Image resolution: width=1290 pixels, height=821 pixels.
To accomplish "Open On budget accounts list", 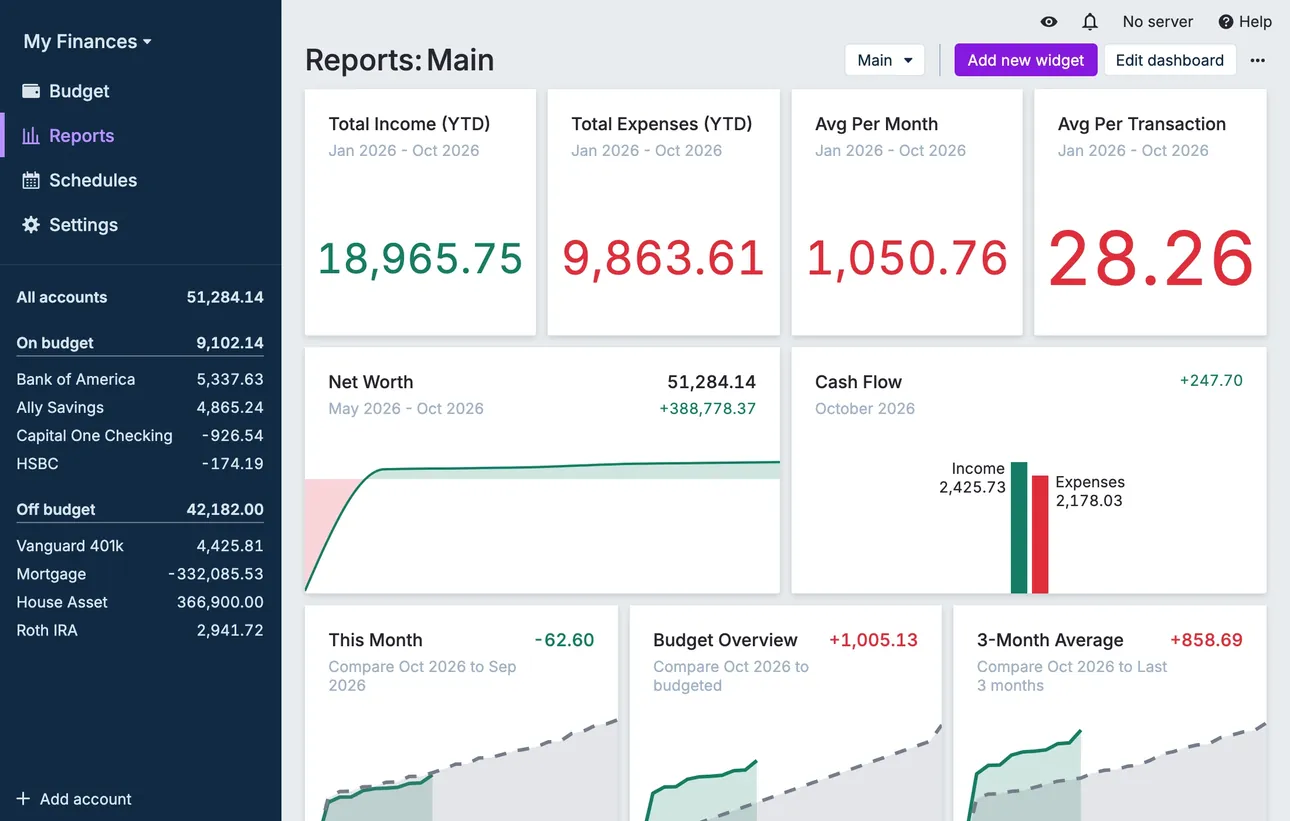I will tap(140, 343).
